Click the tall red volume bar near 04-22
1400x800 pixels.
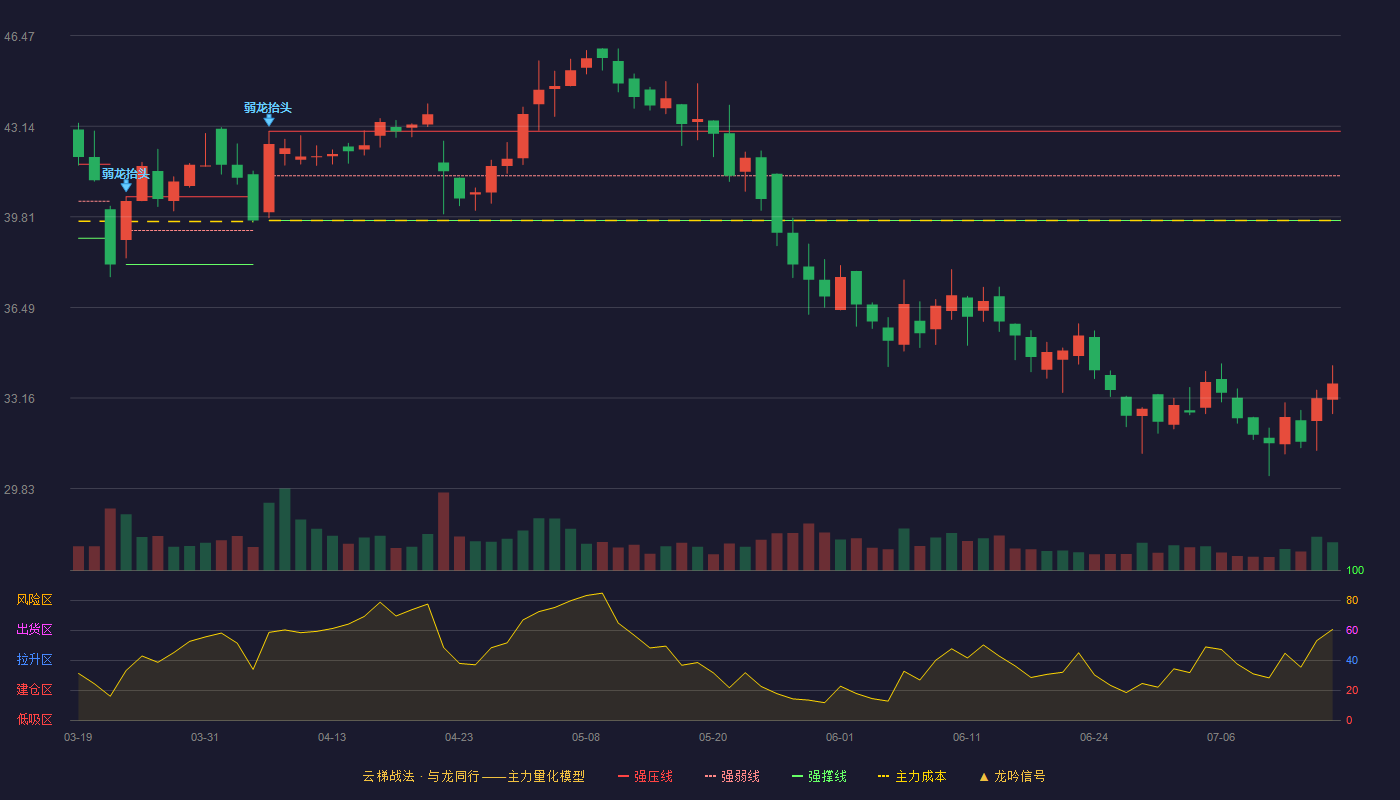(x=443, y=531)
